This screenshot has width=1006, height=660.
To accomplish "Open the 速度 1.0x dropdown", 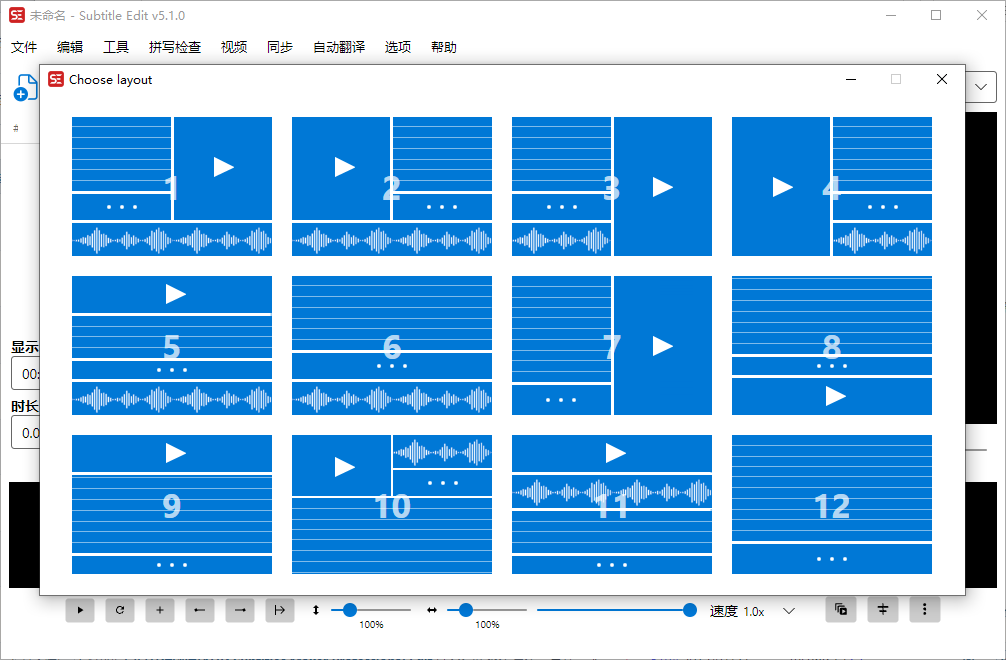I will [753, 611].
